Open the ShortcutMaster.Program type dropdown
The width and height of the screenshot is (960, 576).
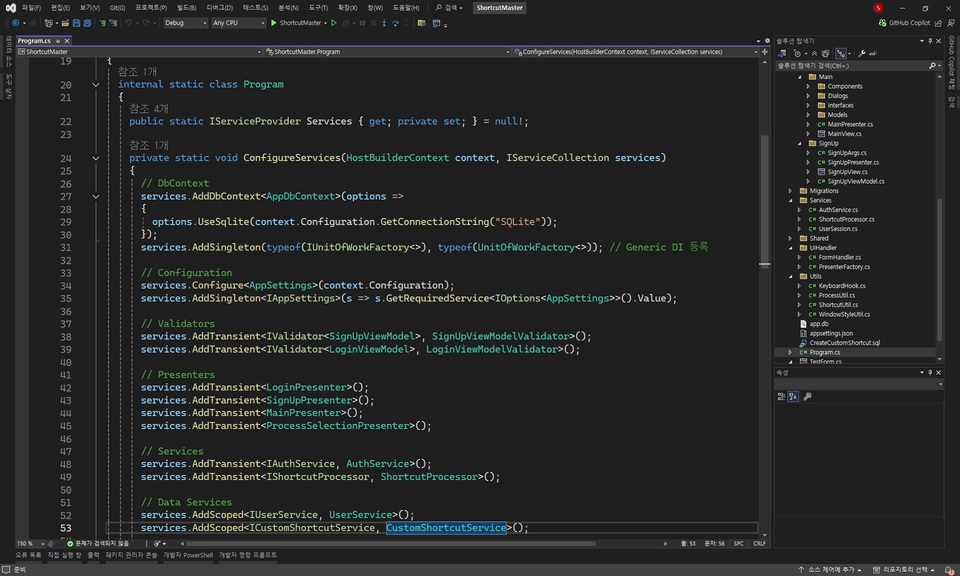pyautogui.click(x=387, y=52)
